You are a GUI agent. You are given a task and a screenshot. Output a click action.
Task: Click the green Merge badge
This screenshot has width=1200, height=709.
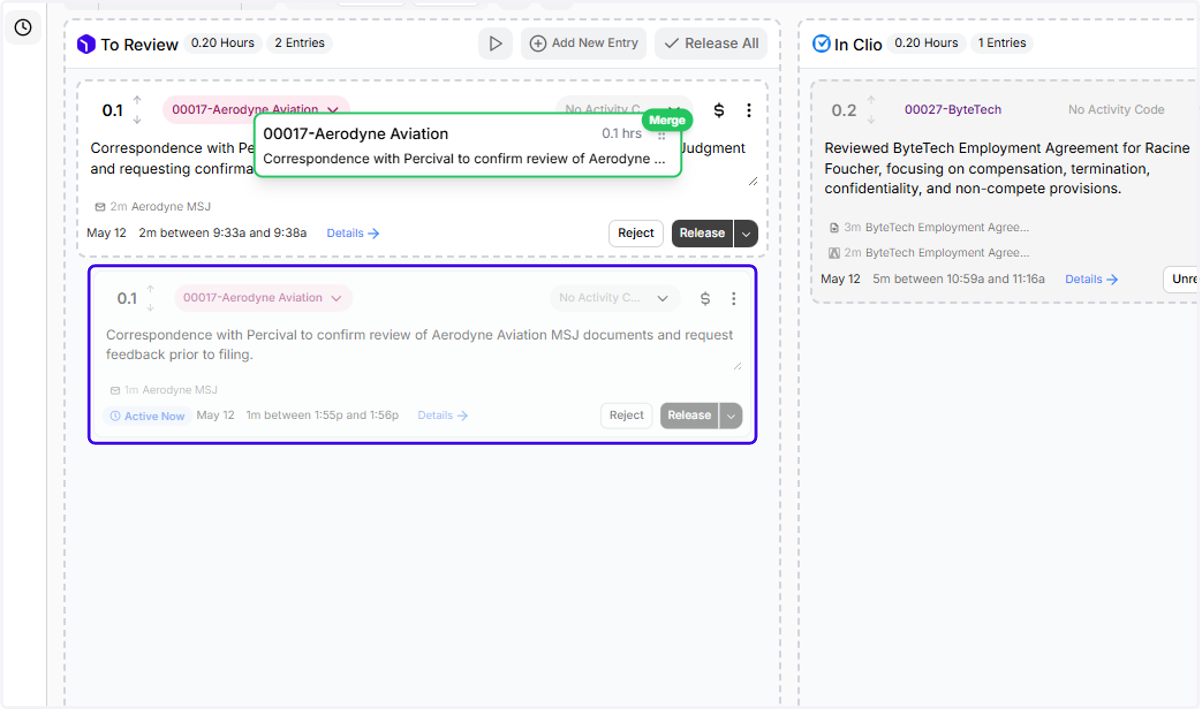point(667,120)
